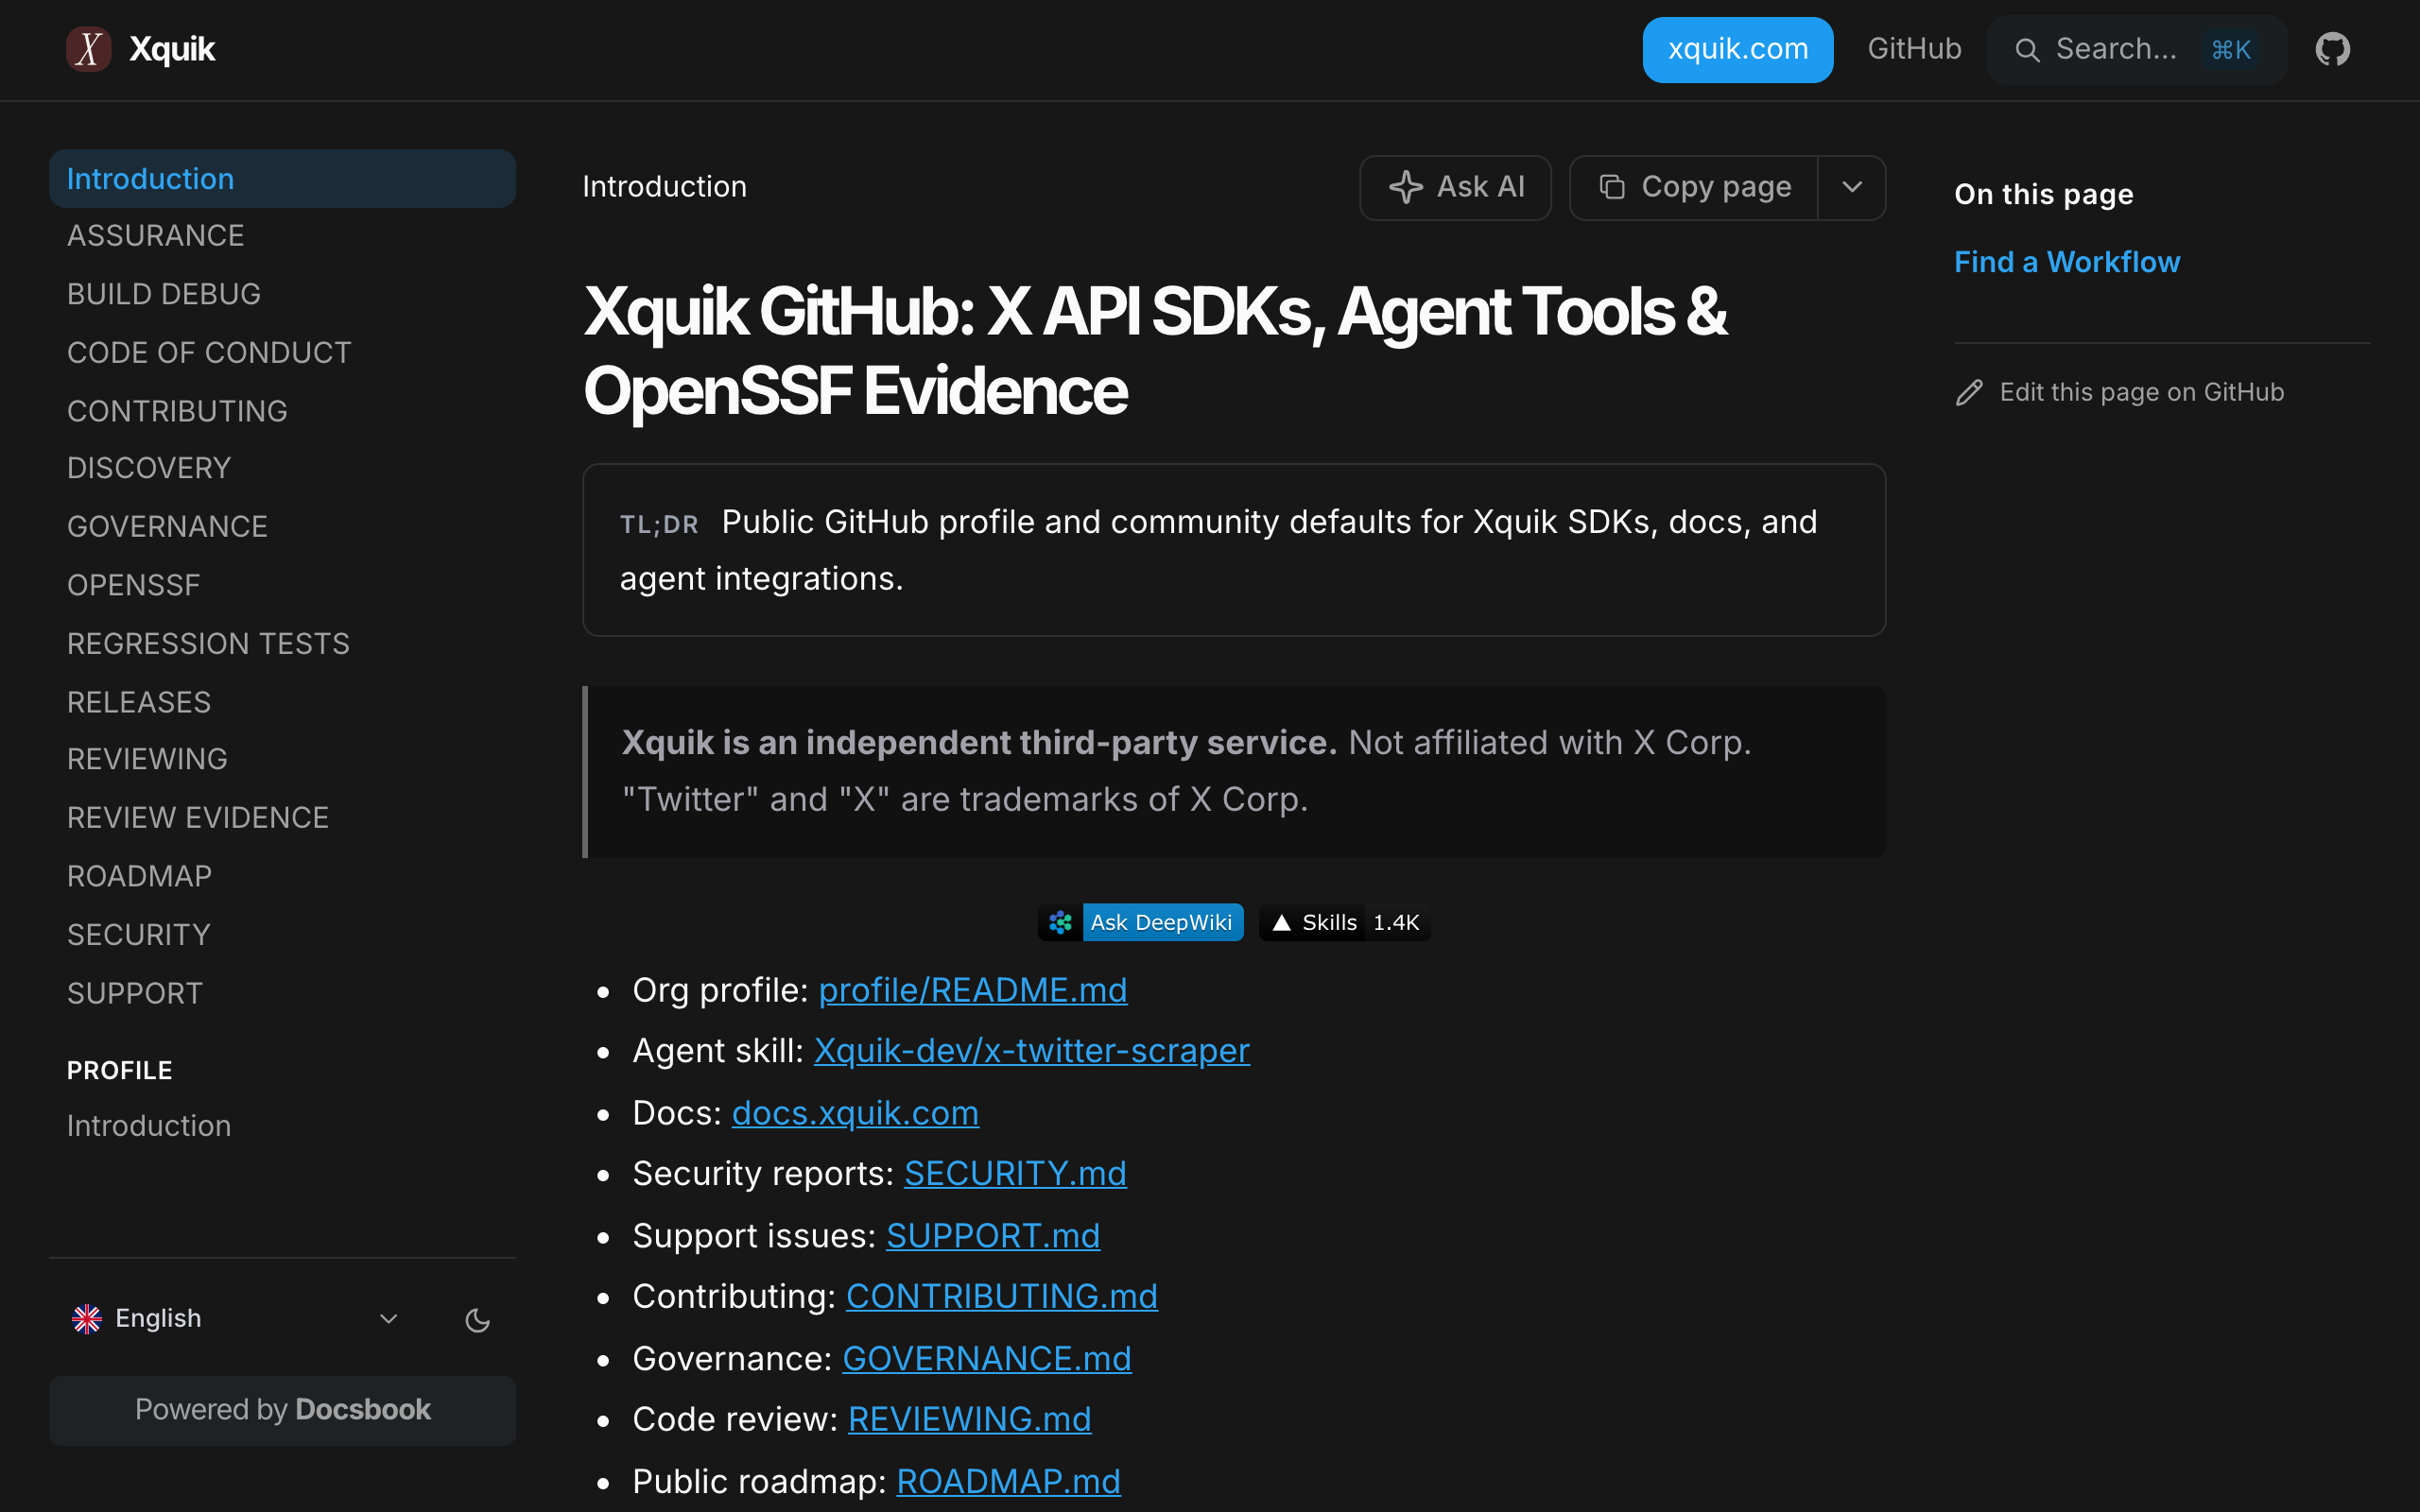Click the Copy page clipboard icon
This screenshot has width=2420, height=1512.
point(1611,187)
